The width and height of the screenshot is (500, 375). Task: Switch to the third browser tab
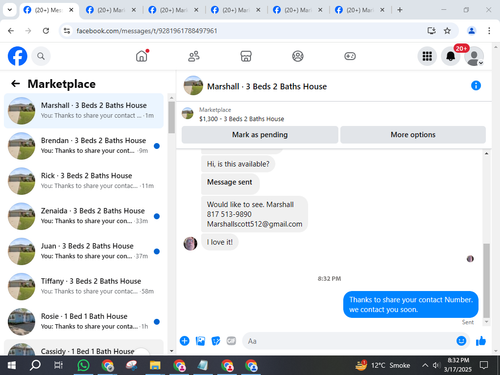click(173, 10)
